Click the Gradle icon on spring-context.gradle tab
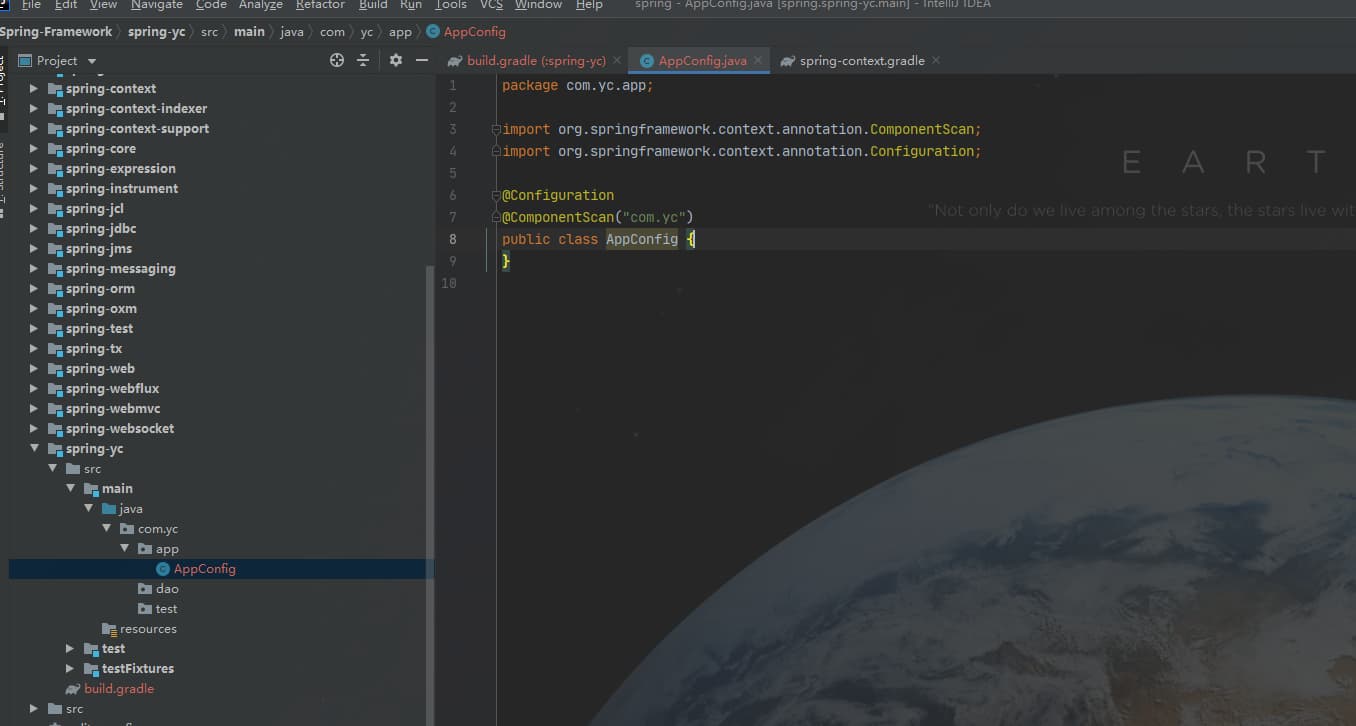Image resolution: width=1356 pixels, height=726 pixels. (788, 61)
